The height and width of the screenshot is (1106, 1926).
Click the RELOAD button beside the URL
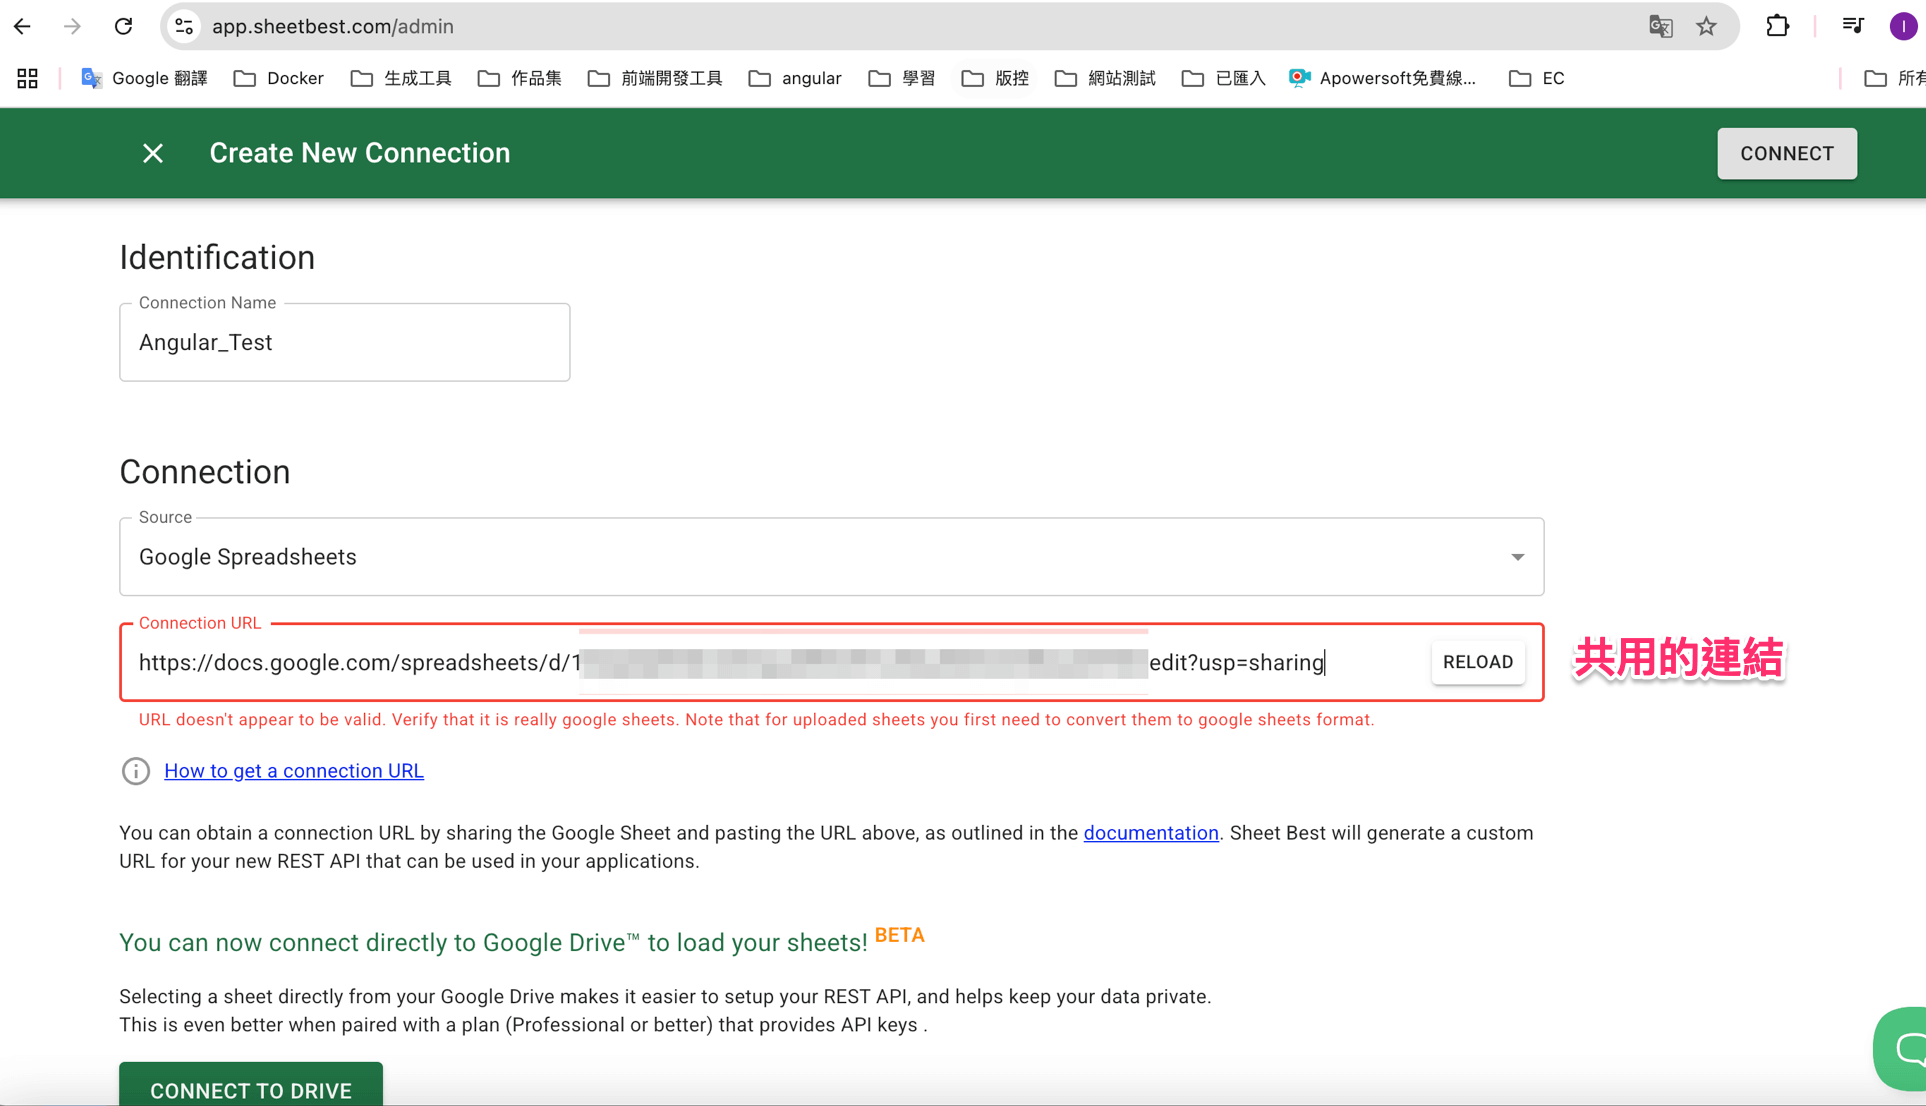pos(1477,662)
